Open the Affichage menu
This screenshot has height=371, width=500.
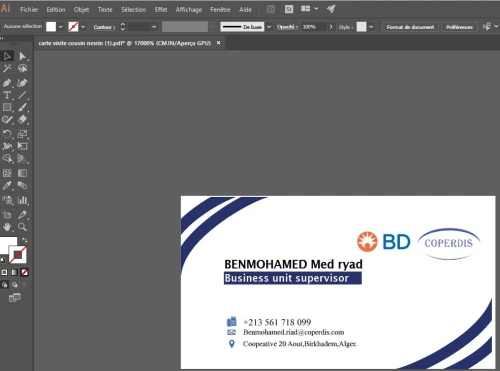tap(189, 10)
